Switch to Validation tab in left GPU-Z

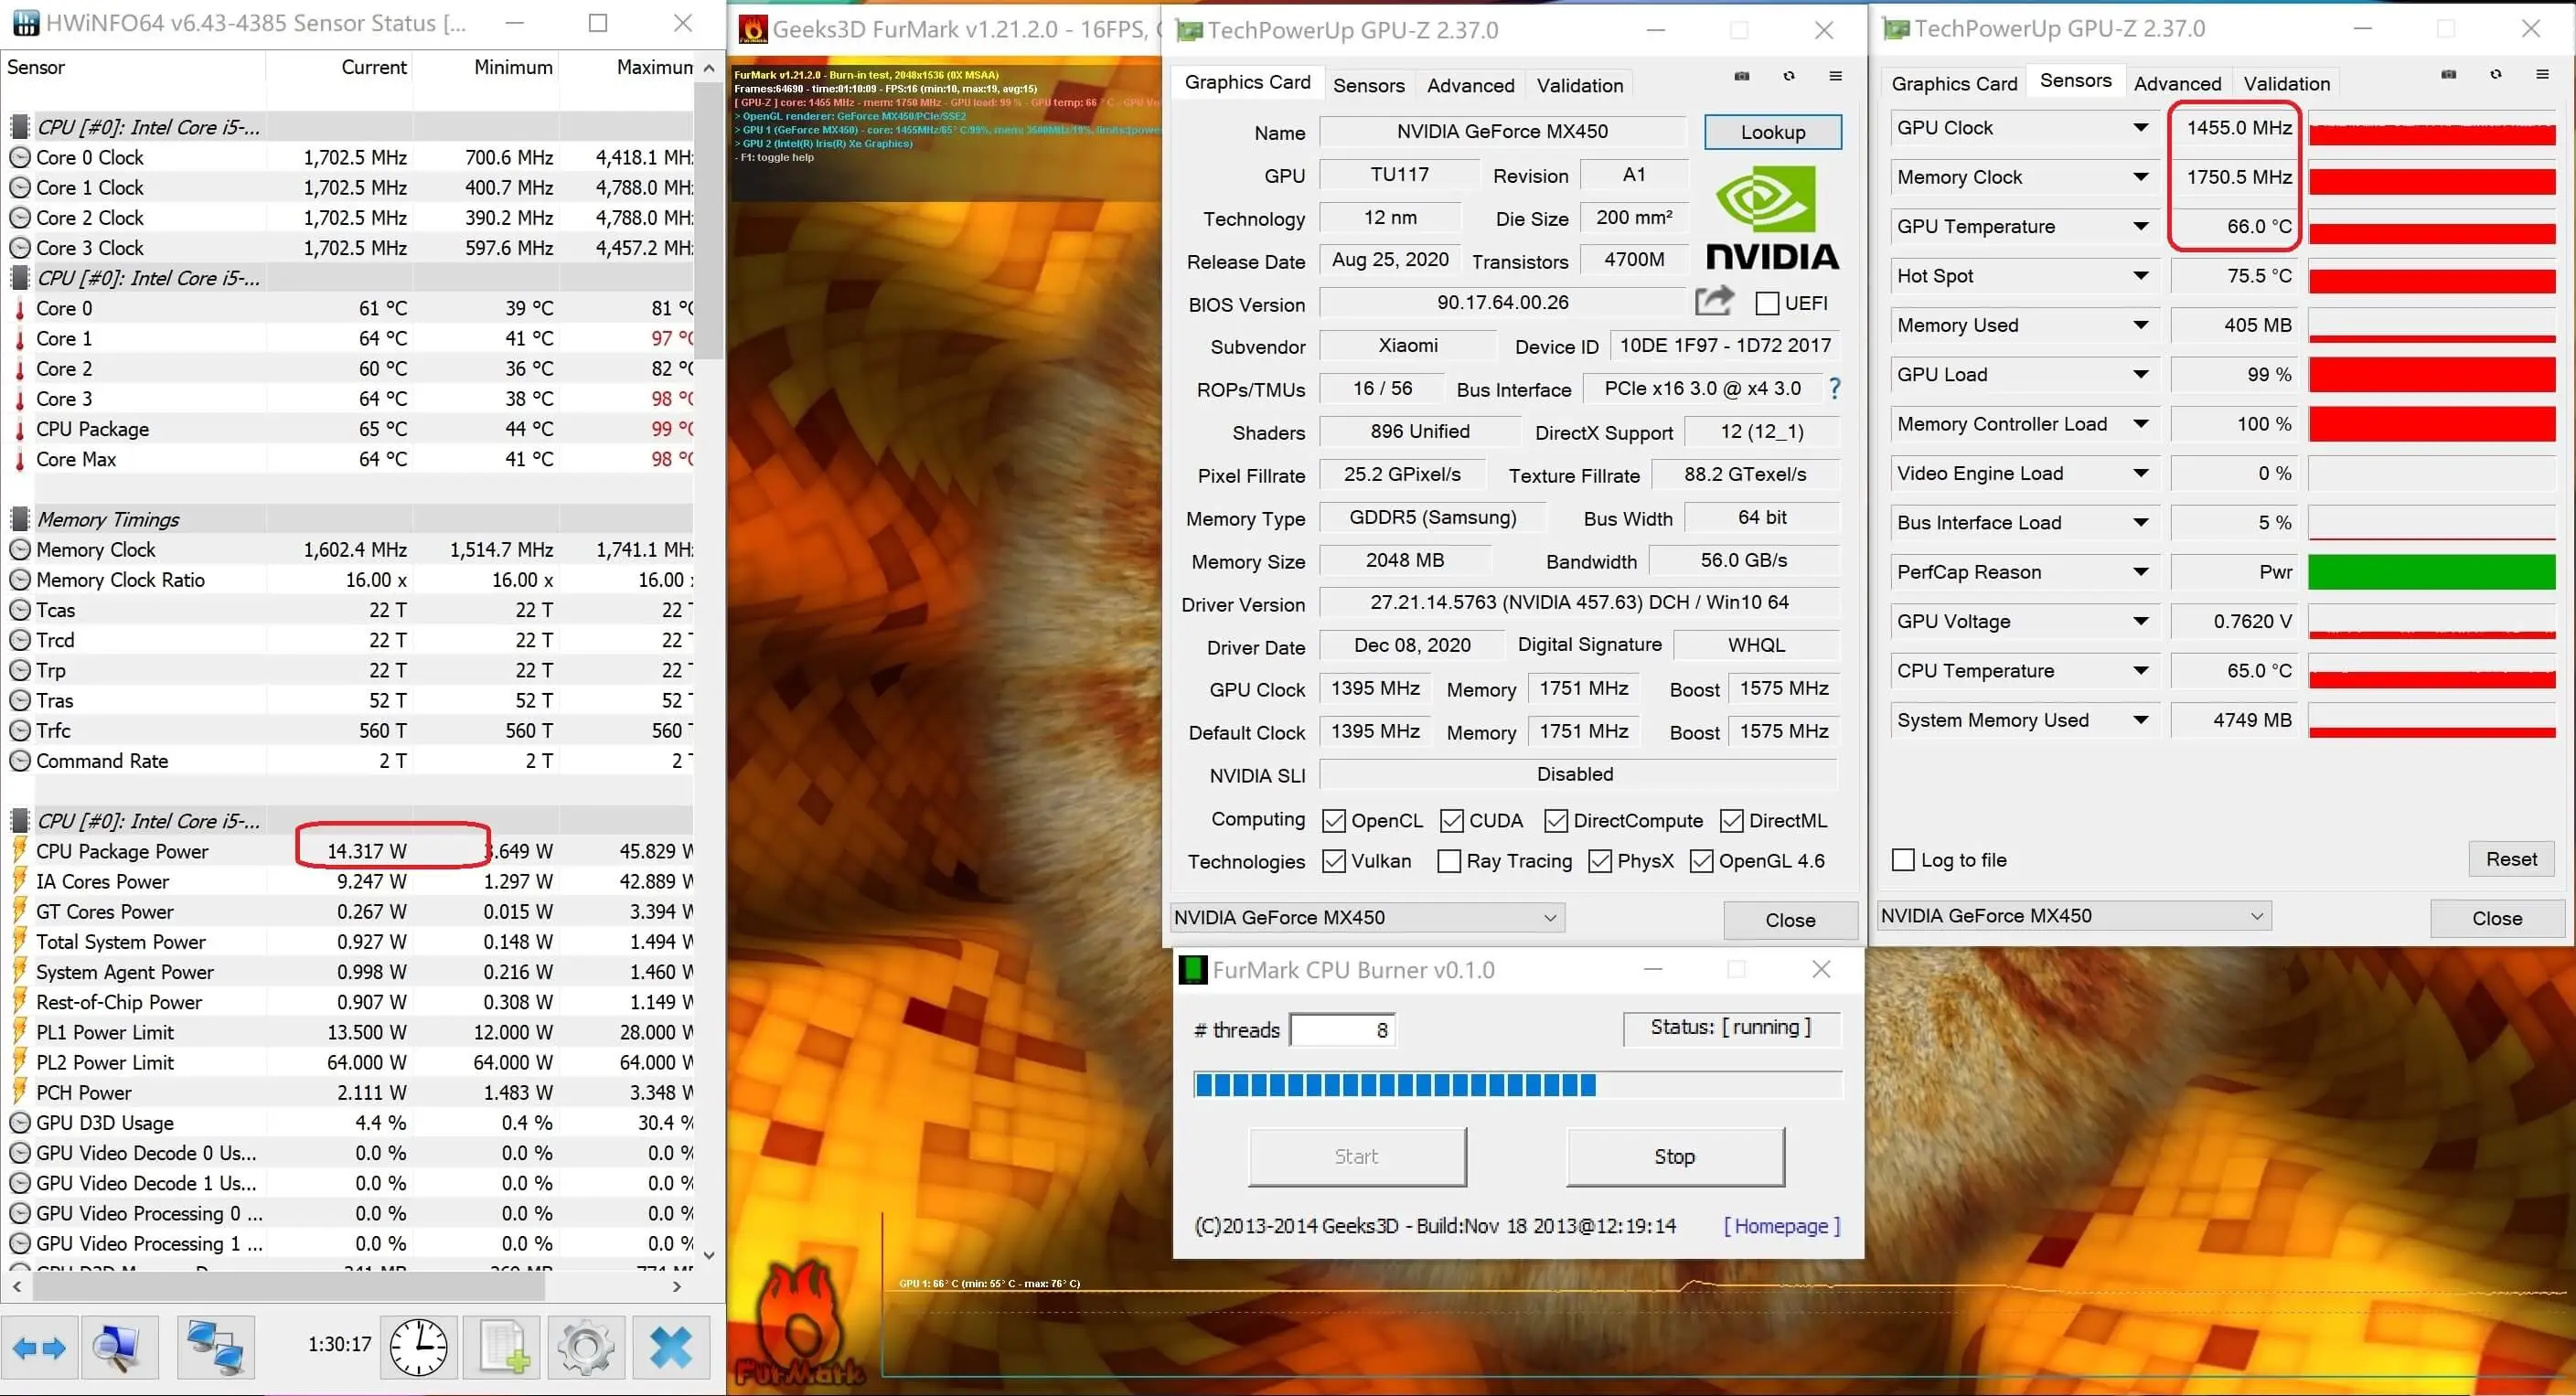[1580, 85]
